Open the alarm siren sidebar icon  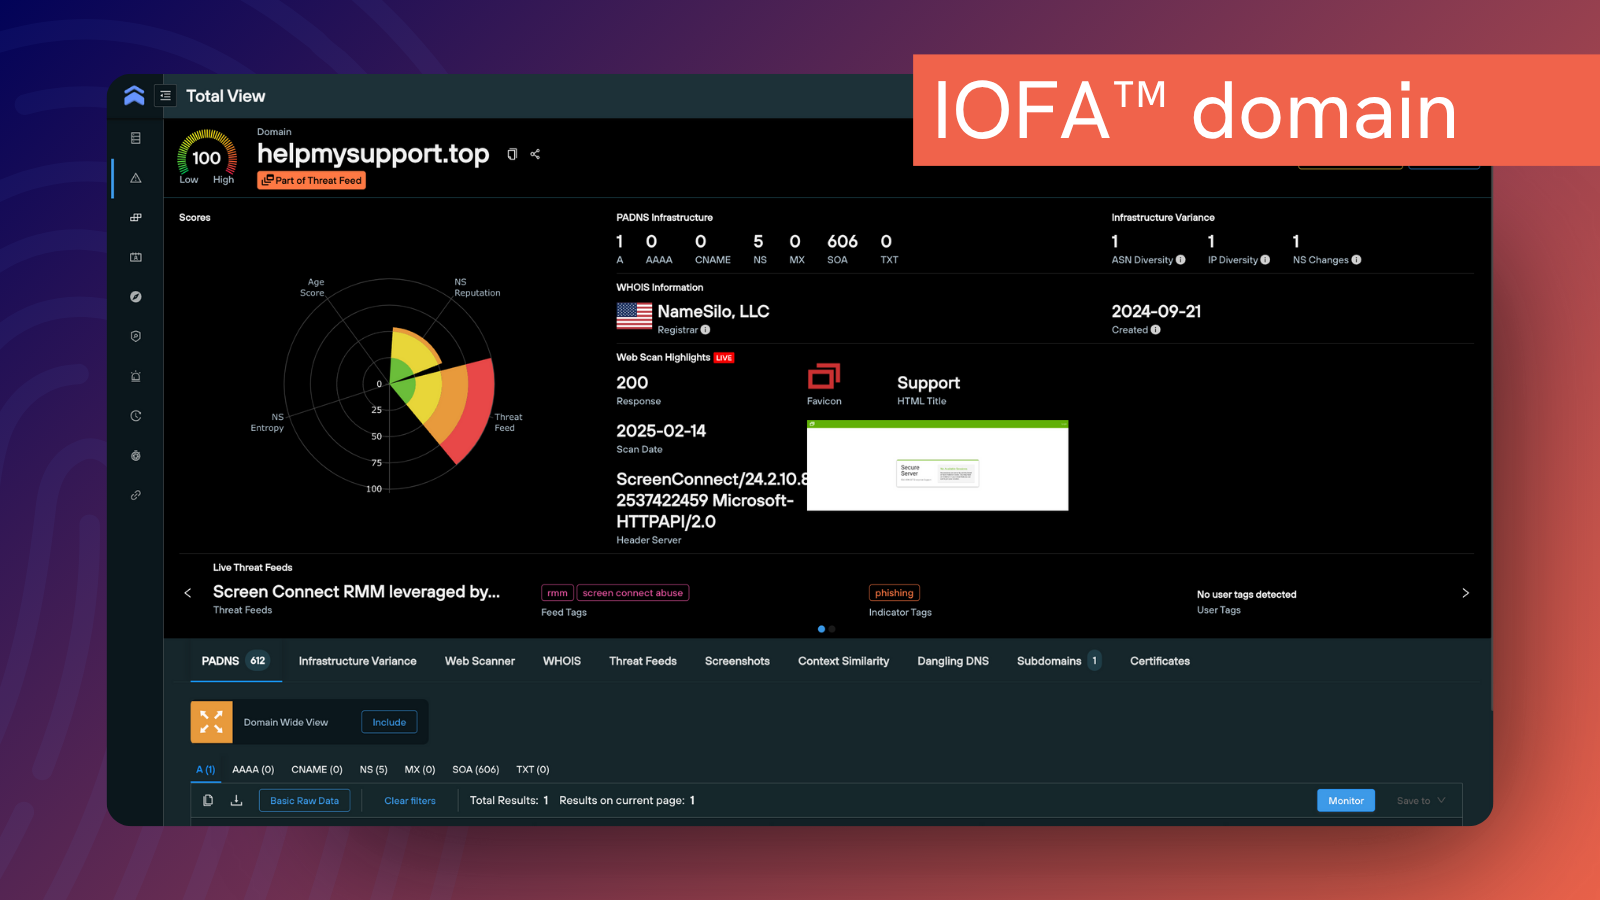pos(136,376)
